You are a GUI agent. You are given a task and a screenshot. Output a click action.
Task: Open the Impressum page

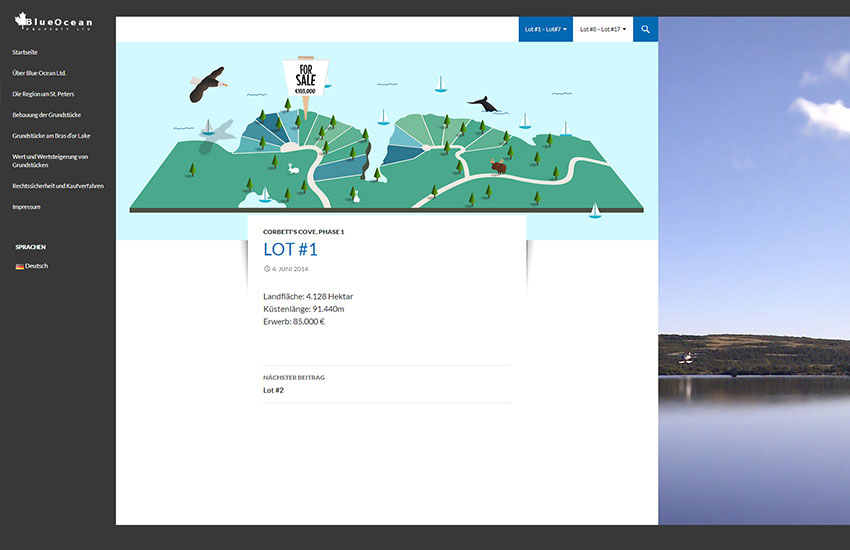(26, 206)
